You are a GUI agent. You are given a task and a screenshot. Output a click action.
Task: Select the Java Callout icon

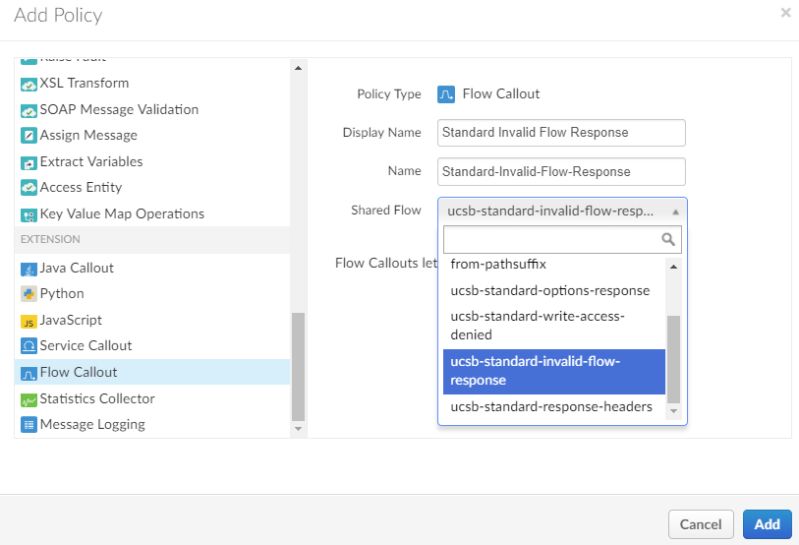click(x=27, y=268)
